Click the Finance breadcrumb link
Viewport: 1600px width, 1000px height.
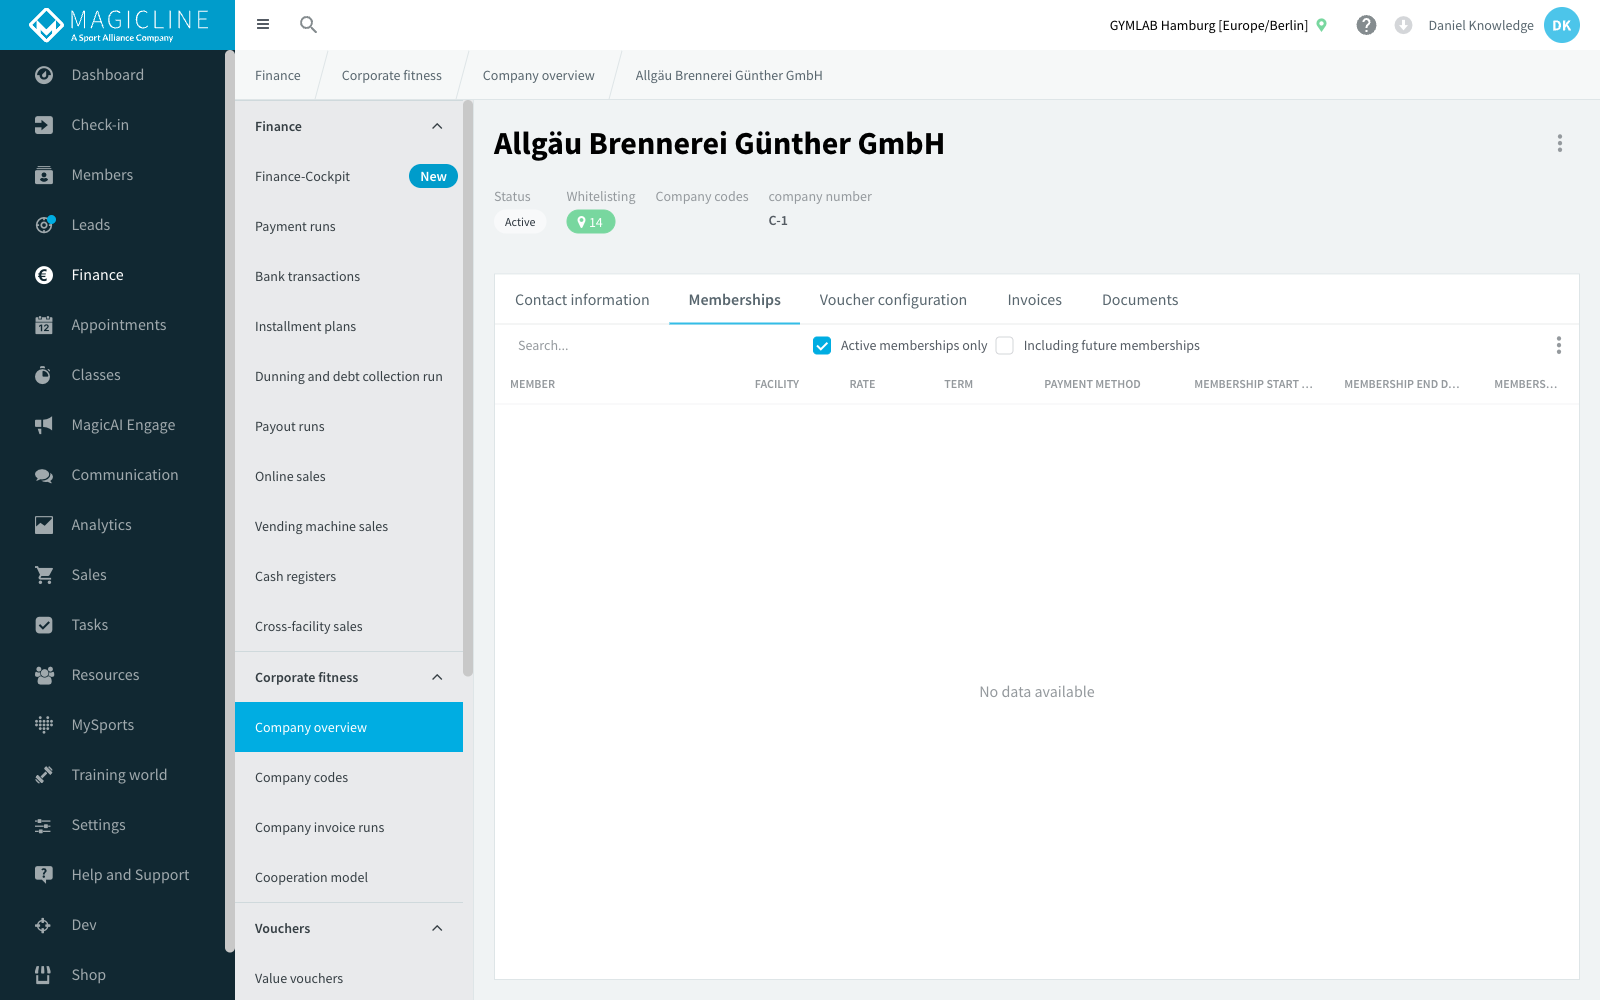[x=278, y=75]
